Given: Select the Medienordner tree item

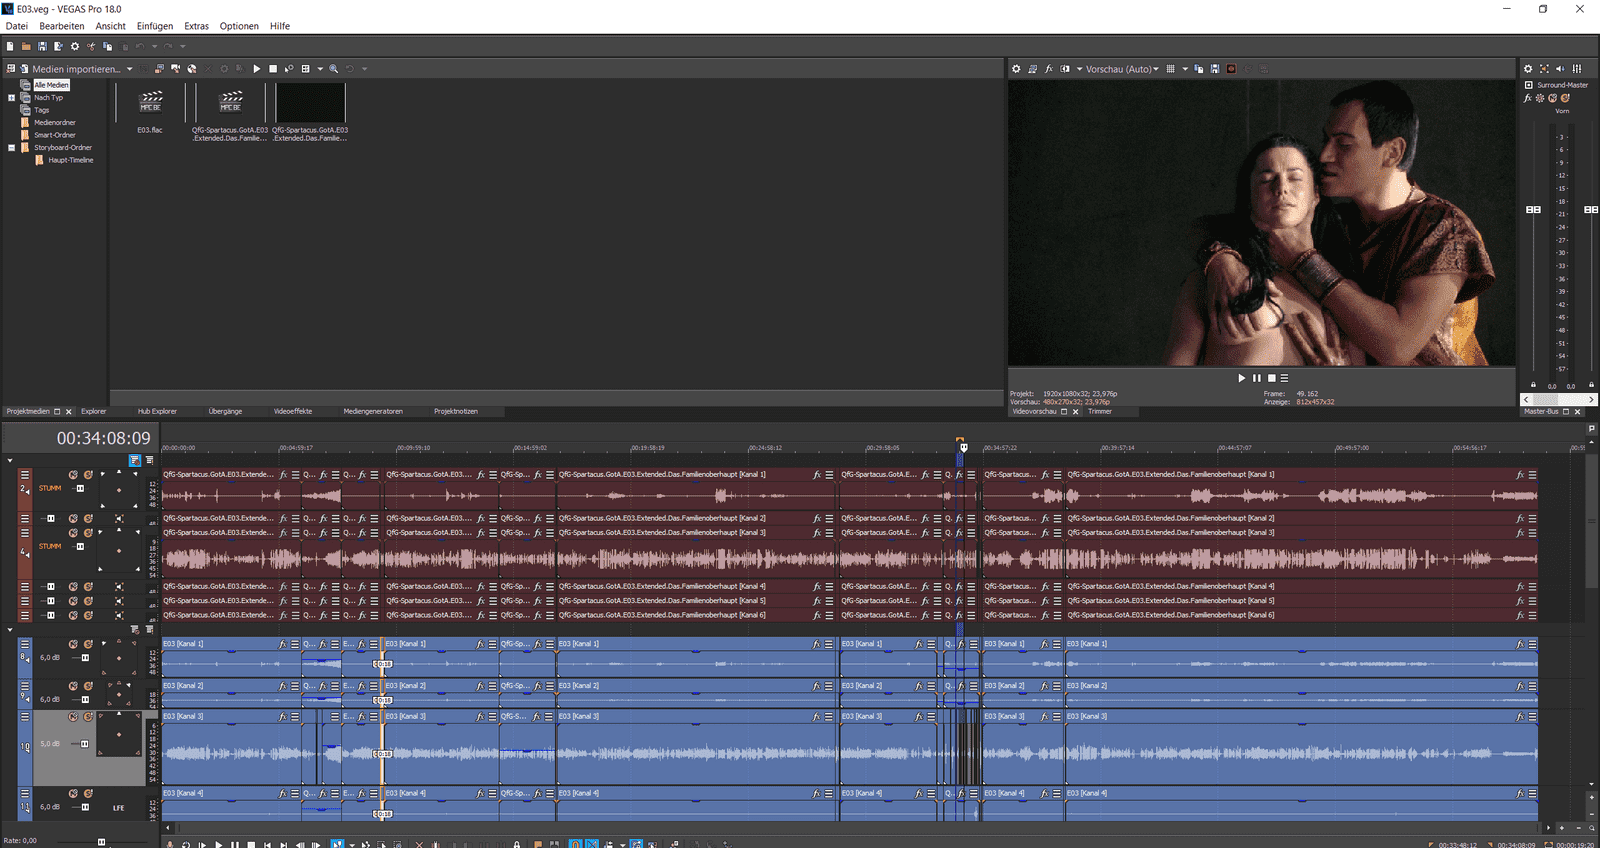Looking at the screenshot, I should tap(55, 123).
